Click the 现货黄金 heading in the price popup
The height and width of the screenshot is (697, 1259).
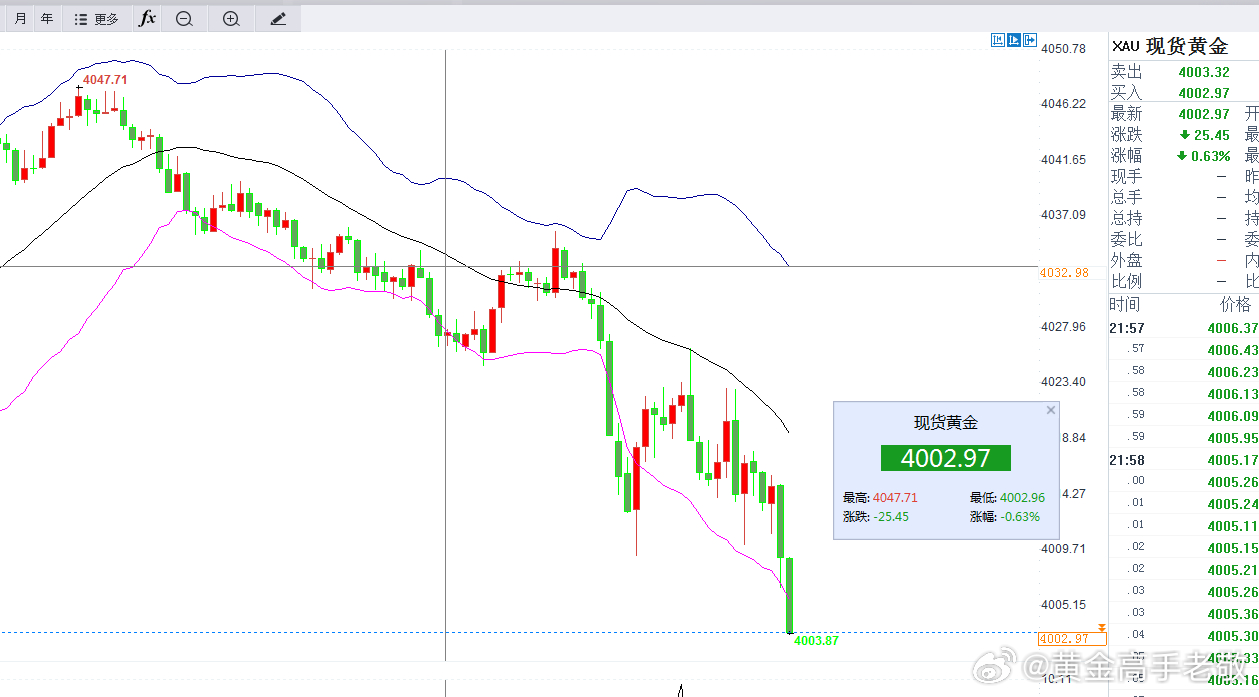[x=946, y=423]
